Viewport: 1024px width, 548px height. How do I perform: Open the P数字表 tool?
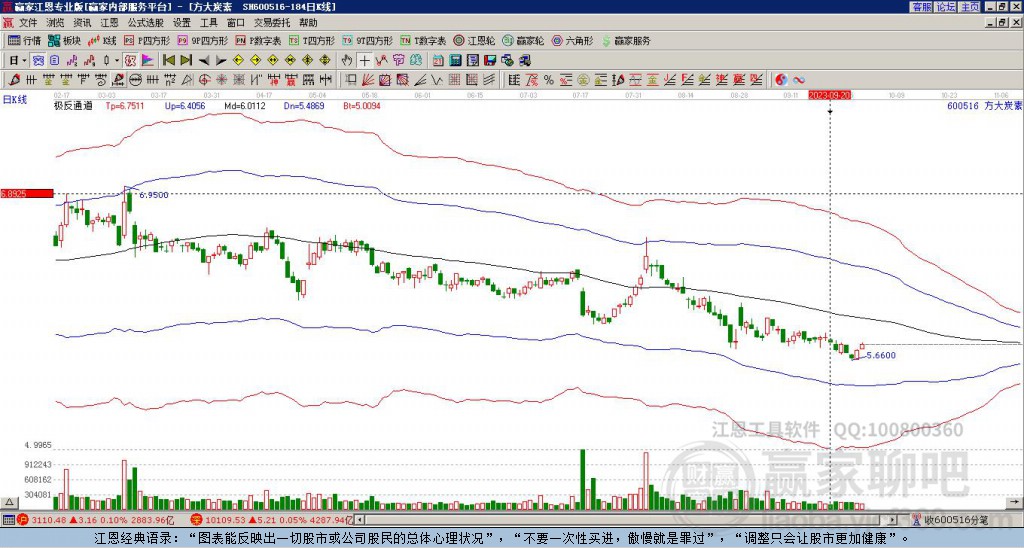[x=258, y=40]
